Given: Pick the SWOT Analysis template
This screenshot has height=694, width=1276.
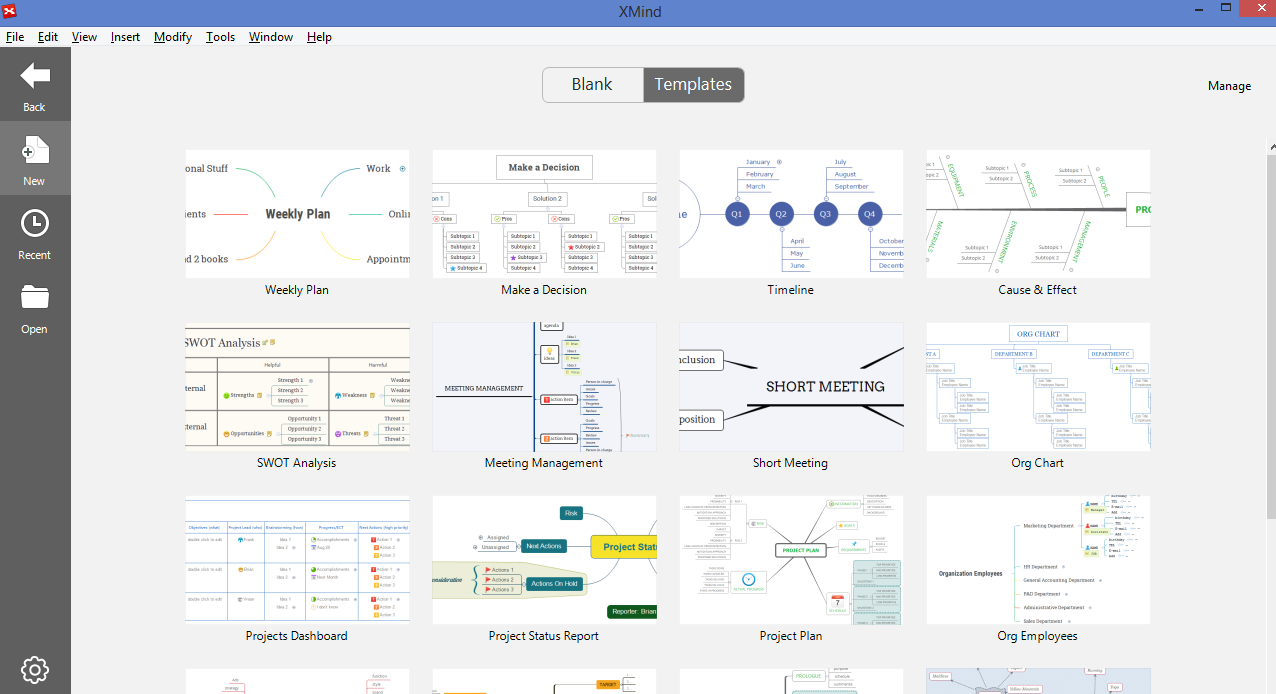Looking at the screenshot, I should 297,387.
